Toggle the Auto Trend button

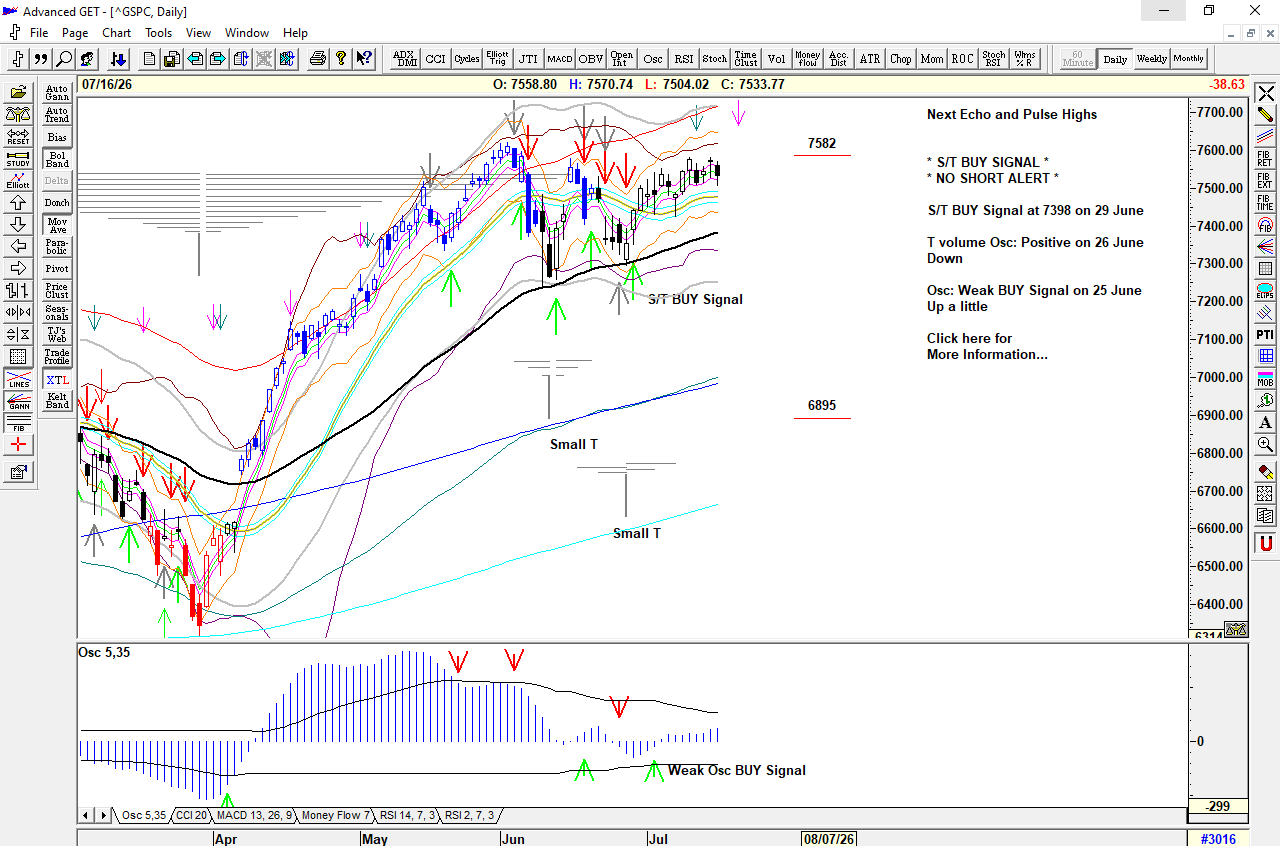[x=57, y=115]
